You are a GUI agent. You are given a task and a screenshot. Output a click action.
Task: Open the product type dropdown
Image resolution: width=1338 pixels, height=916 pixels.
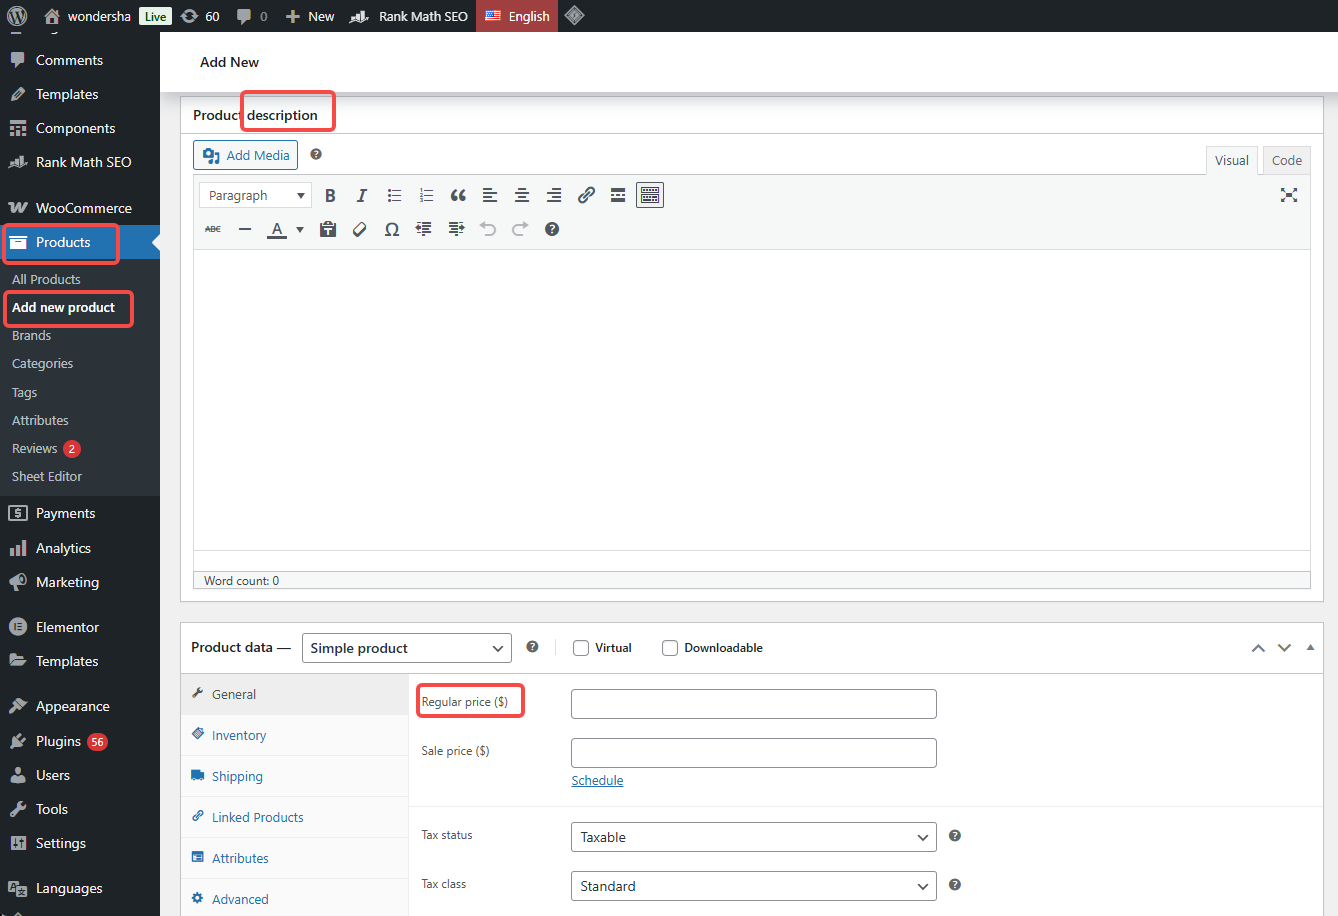click(406, 648)
